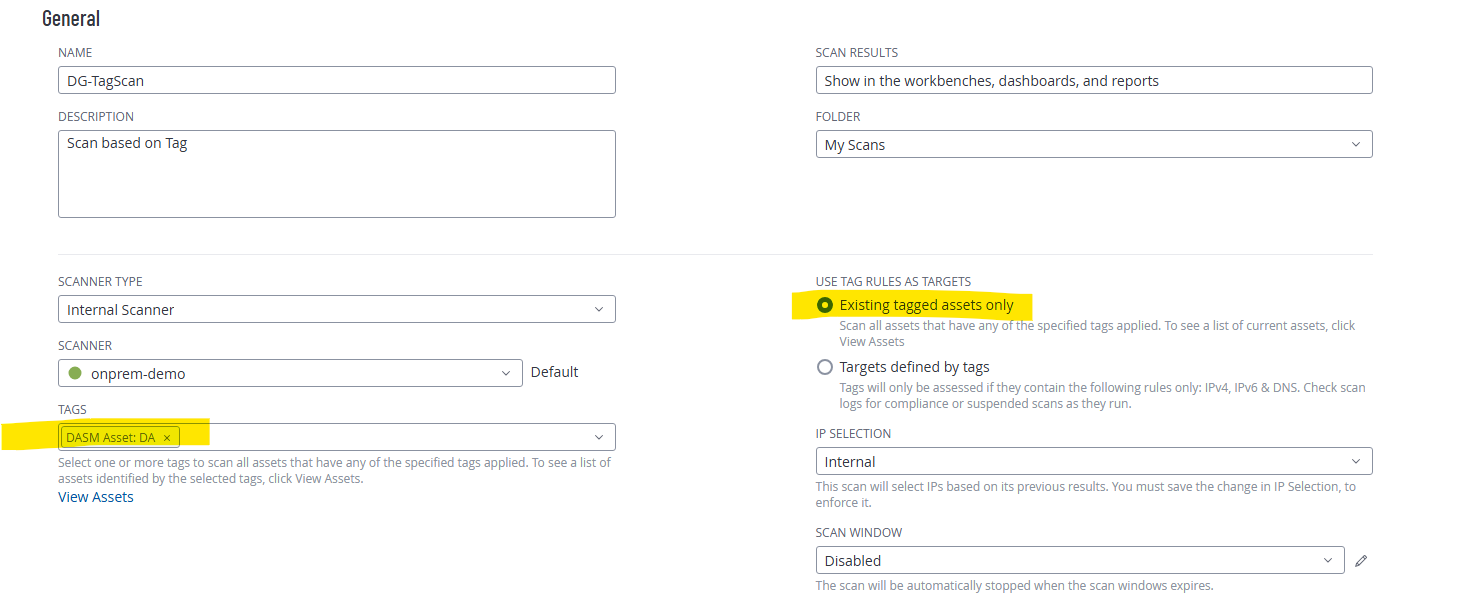Viewport: 1474px width, 594px height.
Task: Open the Scanner Type dropdown showing Internal Scanner
Action: [336, 310]
